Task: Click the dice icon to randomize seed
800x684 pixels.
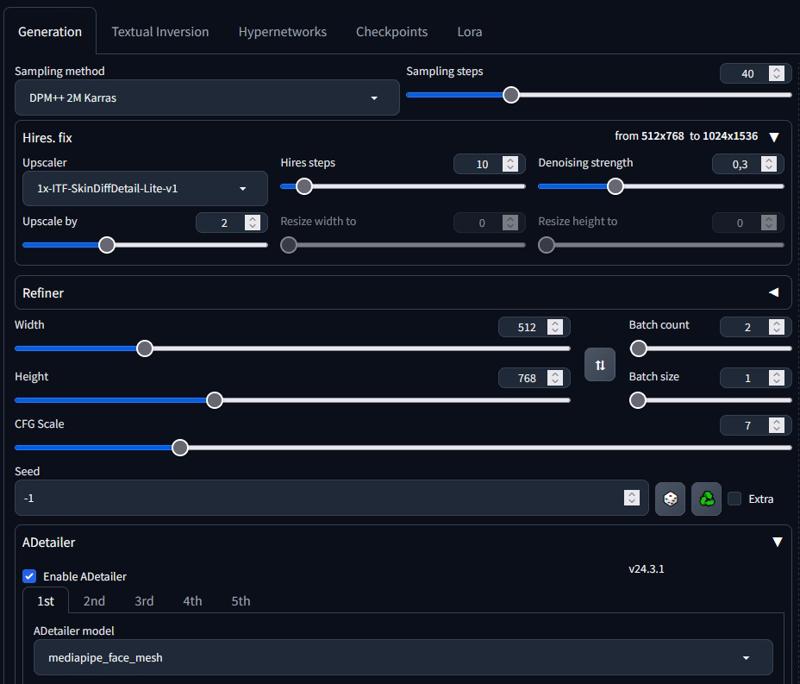Action: pos(670,498)
